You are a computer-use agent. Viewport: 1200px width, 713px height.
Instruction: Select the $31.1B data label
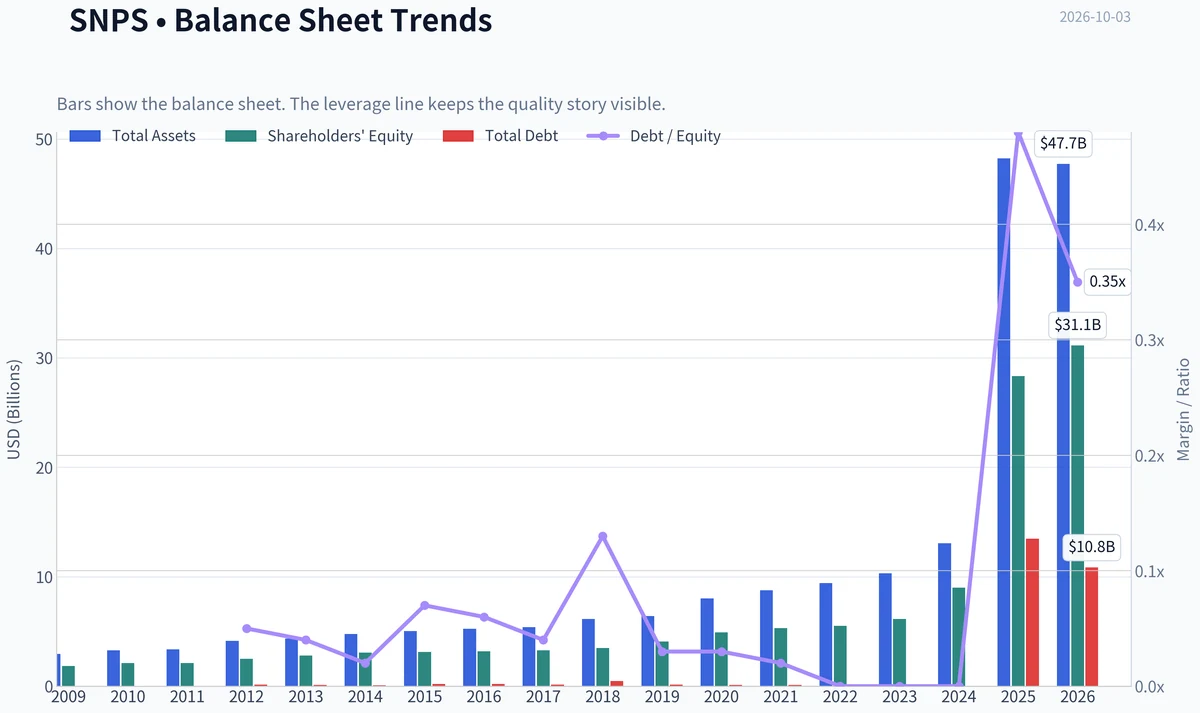coord(1077,324)
